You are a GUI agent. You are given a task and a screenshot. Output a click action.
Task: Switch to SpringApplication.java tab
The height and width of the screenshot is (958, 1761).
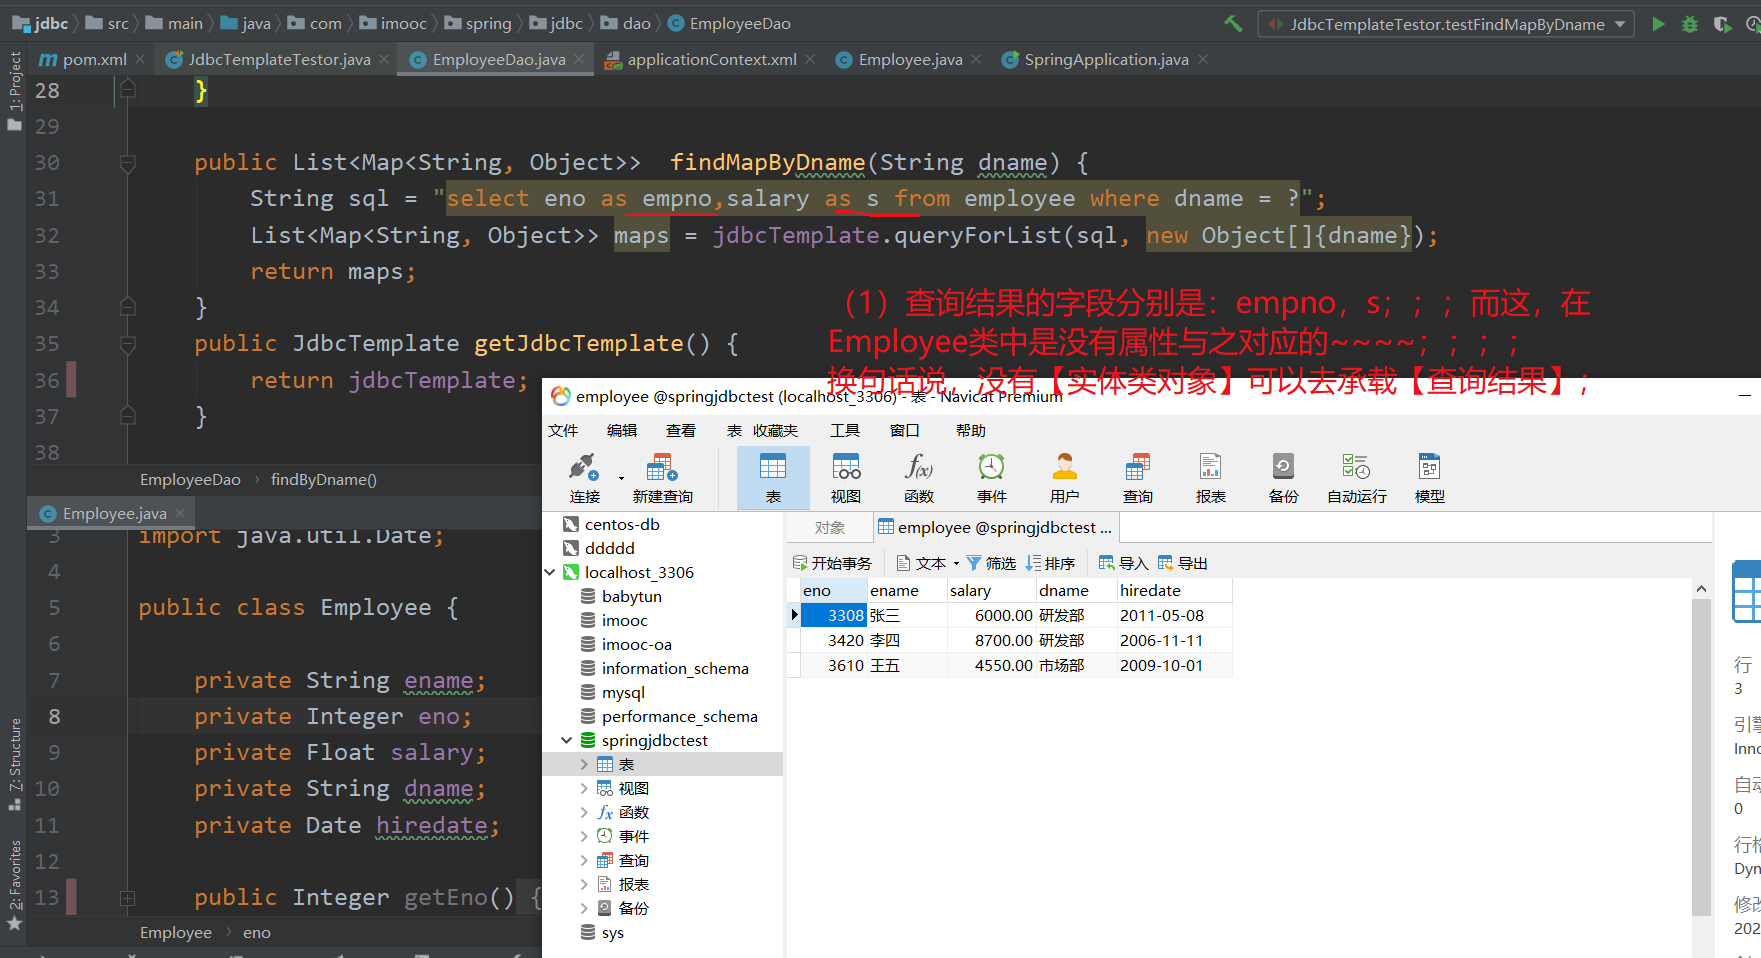(x=1106, y=60)
